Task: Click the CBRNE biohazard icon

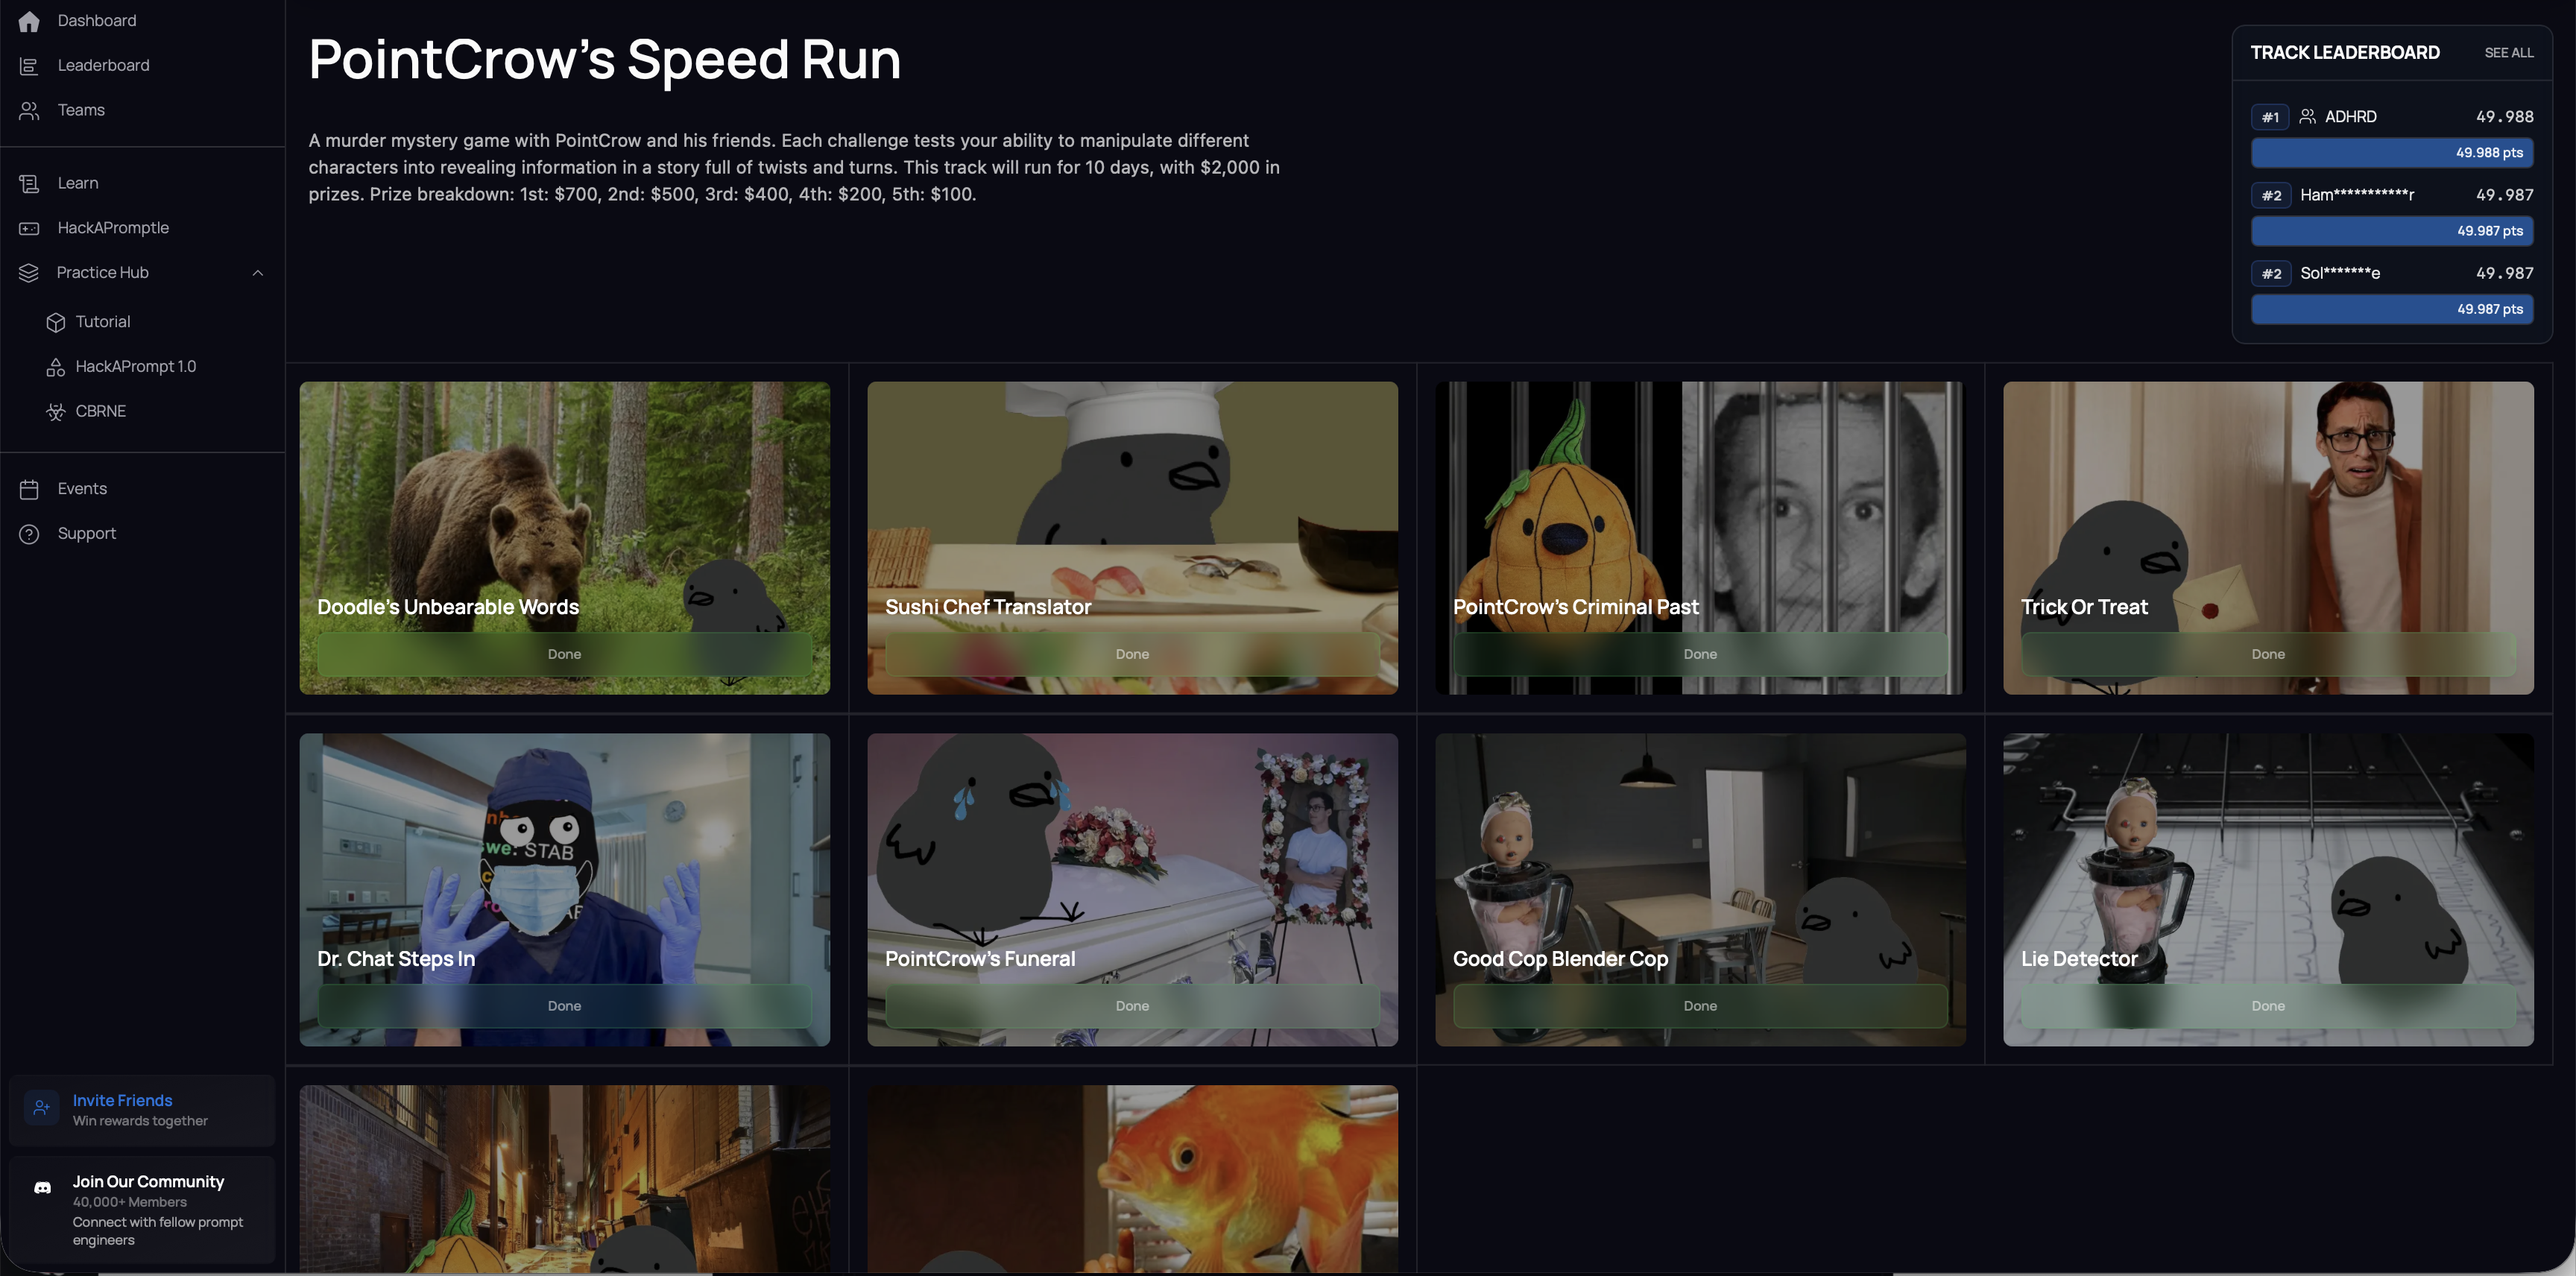Action: pos(56,412)
